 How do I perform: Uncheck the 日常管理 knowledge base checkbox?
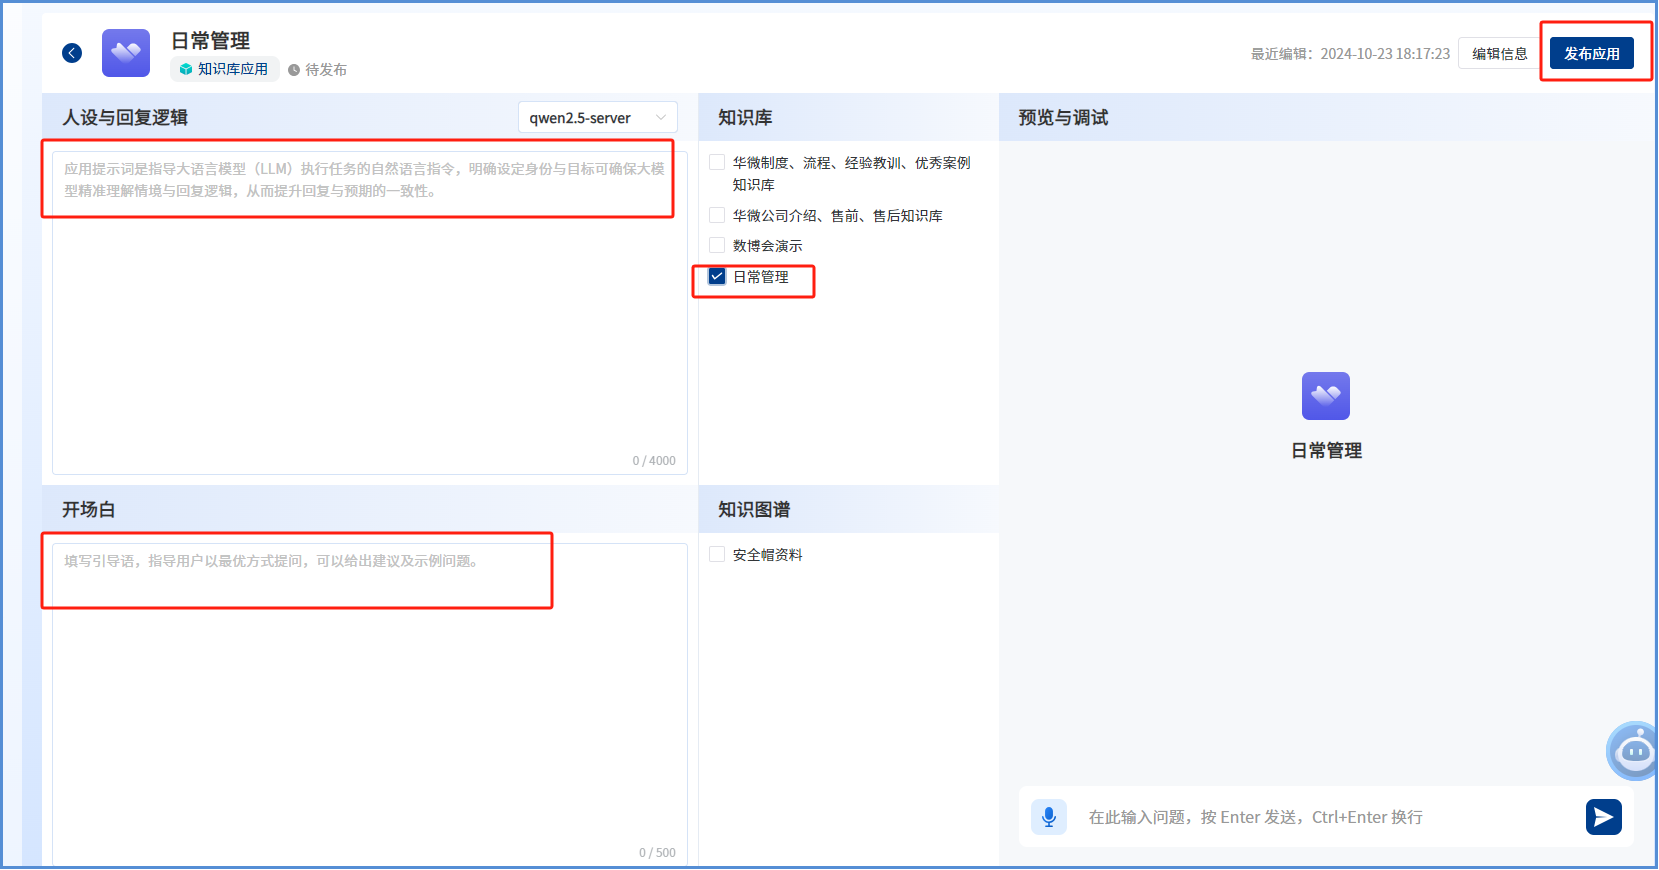[x=717, y=277]
